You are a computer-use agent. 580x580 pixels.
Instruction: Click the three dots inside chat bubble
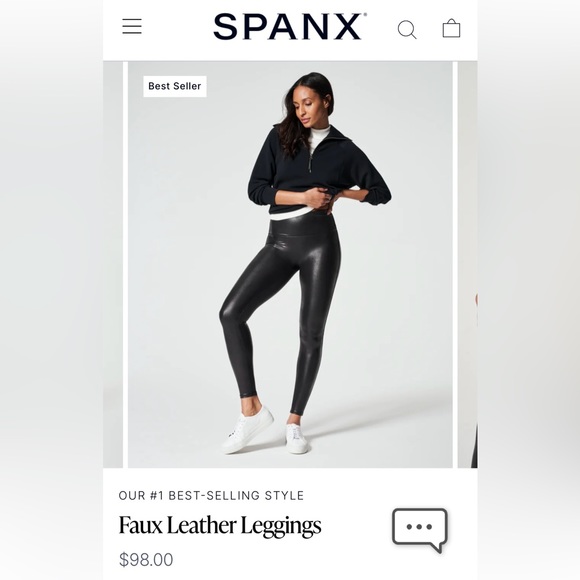pyautogui.click(x=419, y=527)
